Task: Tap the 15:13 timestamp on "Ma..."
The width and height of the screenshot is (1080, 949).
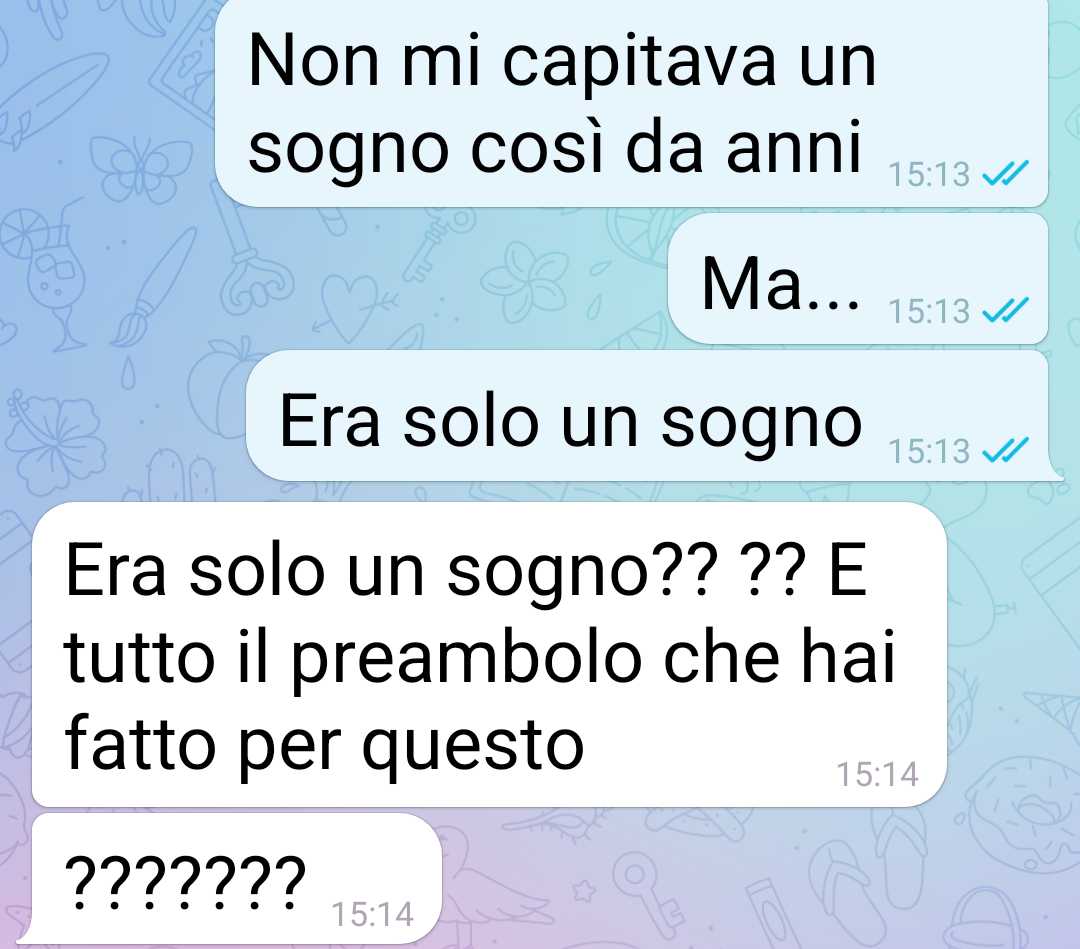Action: [x=929, y=311]
